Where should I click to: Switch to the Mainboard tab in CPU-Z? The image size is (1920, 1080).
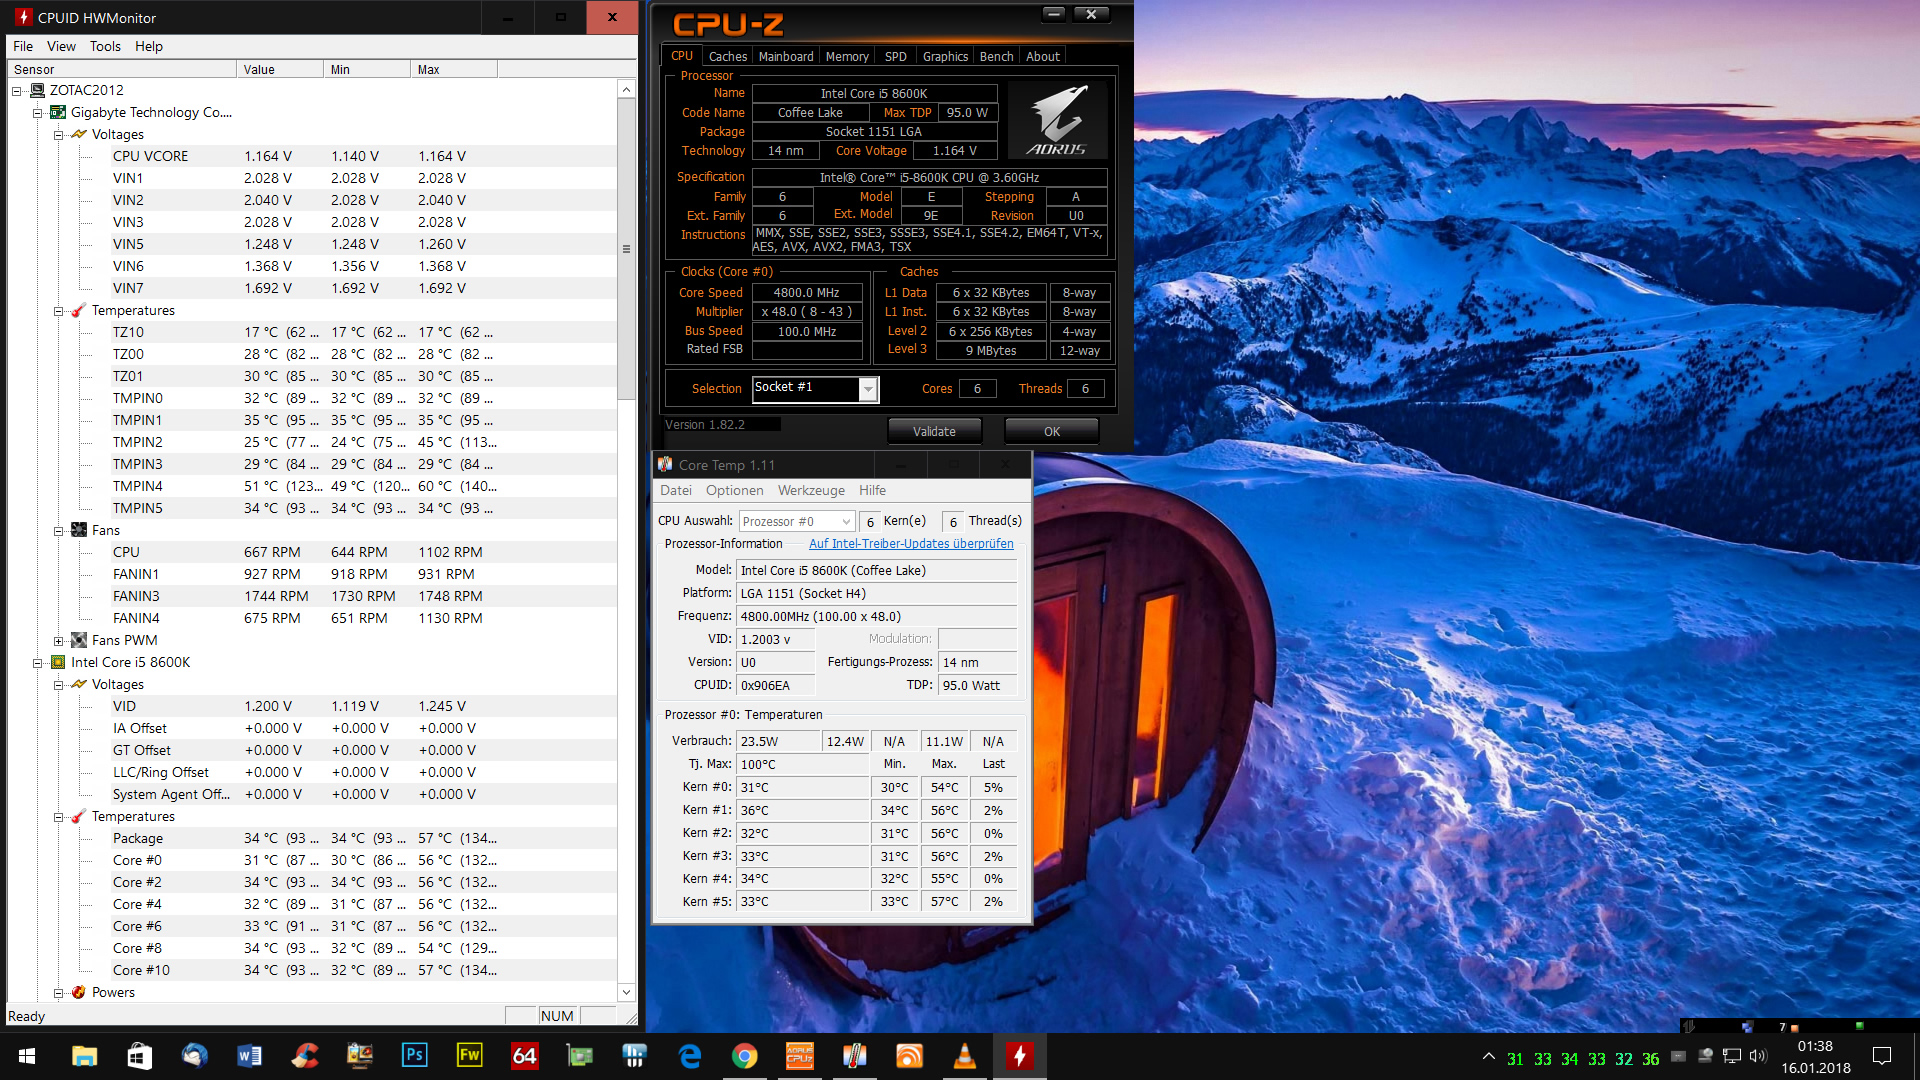tap(785, 57)
